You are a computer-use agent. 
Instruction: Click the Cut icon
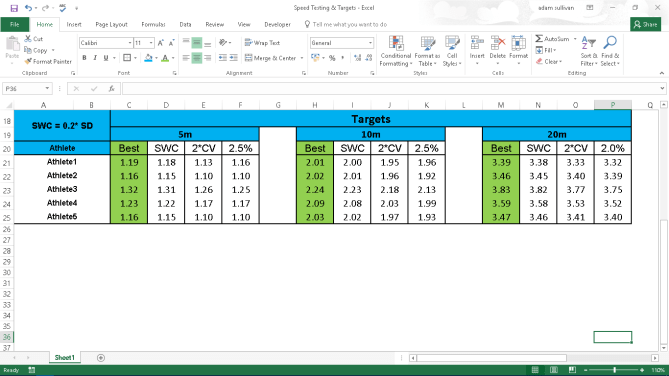(34, 39)
